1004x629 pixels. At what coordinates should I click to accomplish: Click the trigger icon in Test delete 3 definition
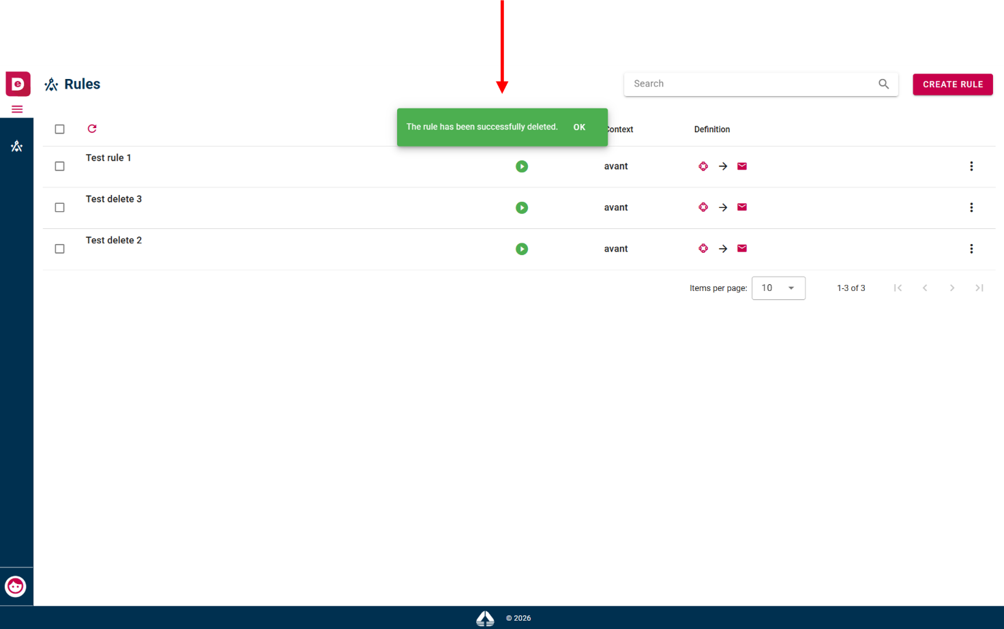click(x=703, y=208)
